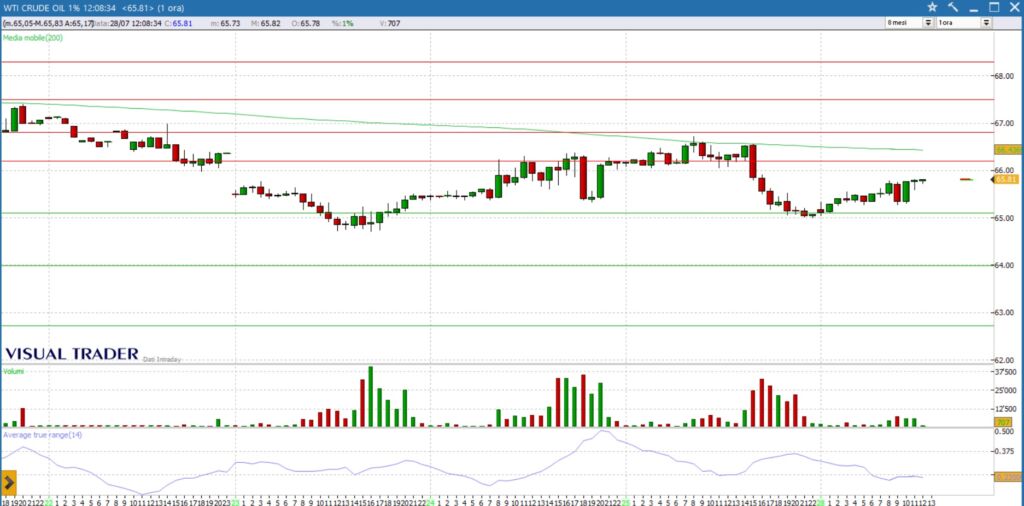Click the 64.00 price axis label
This screenshot has height=506, width=1024.
(x=1005, y=265)
